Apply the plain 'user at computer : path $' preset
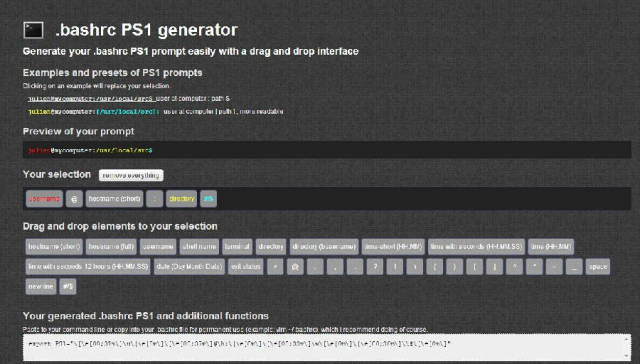Image resolution: width=640 pixels, height=364 pixels. pos(129,99)
